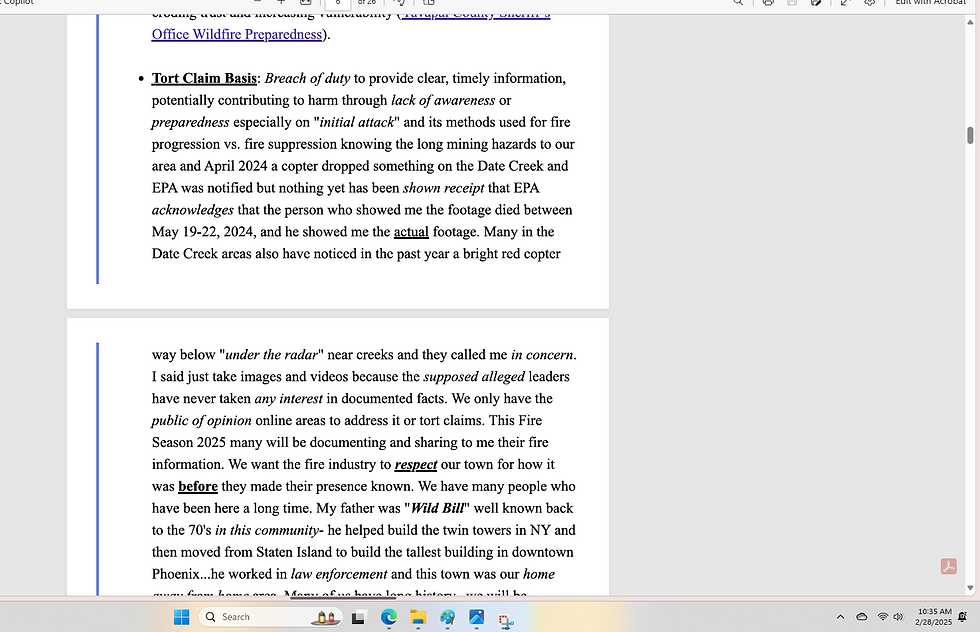This screenshot has width=980, height=632.
Task: Click the underlined italic word "respect"
Action: 416,464
